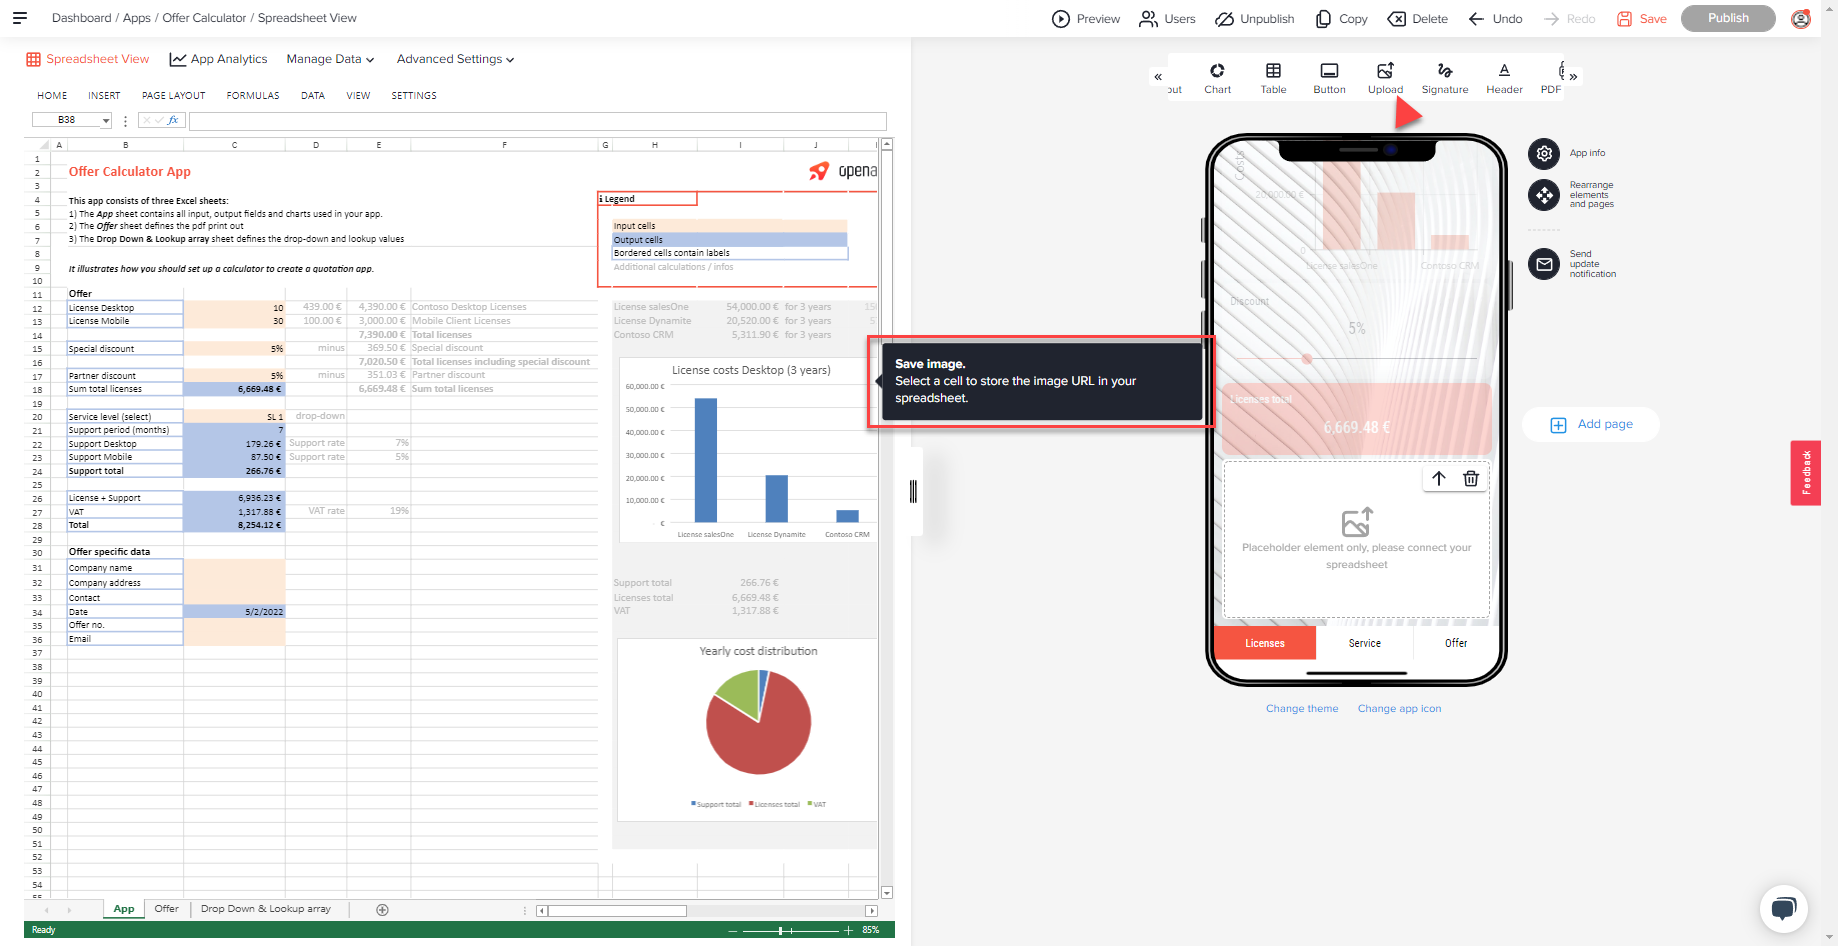Screen dimensions: 1838x946
Task: Click the Publish button
Action: point(1728,18)
